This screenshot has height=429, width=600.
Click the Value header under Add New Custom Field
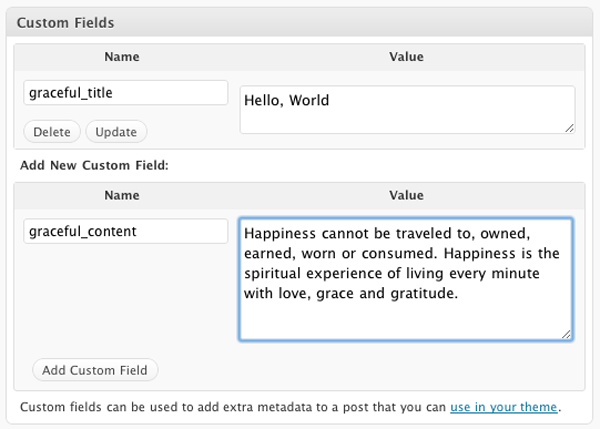406,195
